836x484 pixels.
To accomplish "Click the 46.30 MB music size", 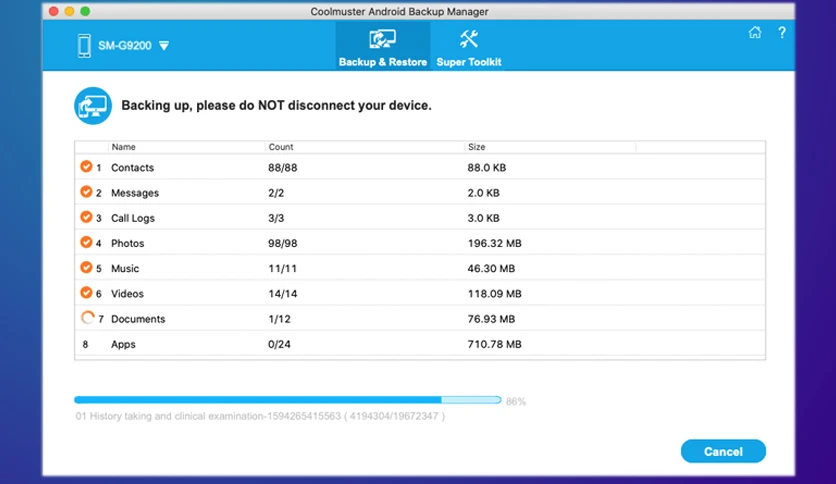I will [x=491, y=269].
